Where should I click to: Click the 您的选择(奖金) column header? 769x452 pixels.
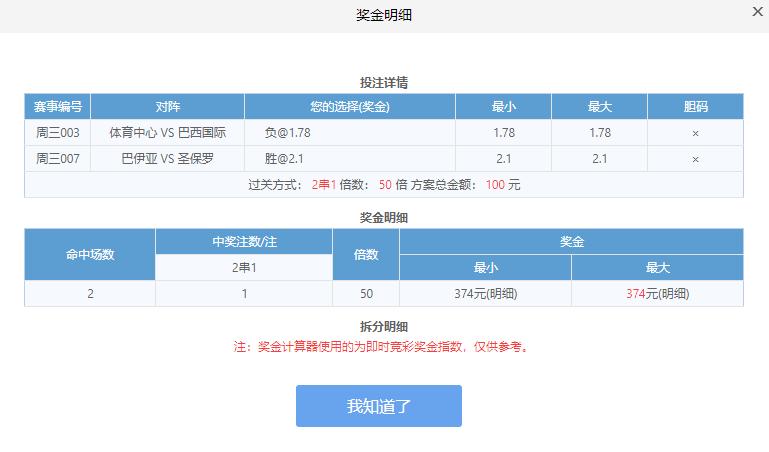coord(350,106)
